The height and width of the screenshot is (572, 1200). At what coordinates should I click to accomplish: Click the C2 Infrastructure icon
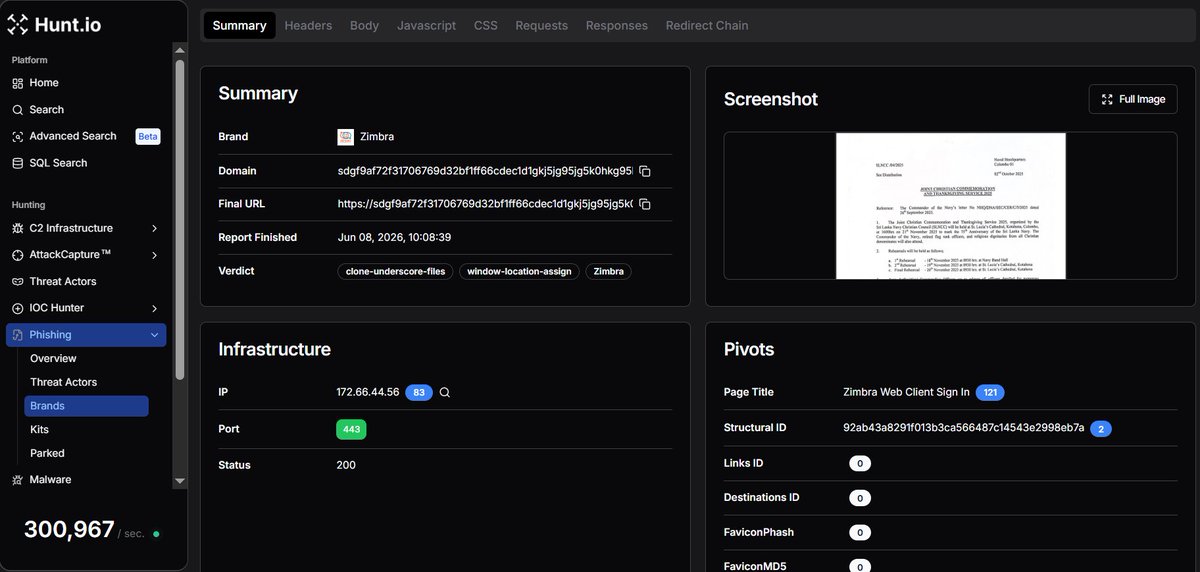tap(18, 228)
